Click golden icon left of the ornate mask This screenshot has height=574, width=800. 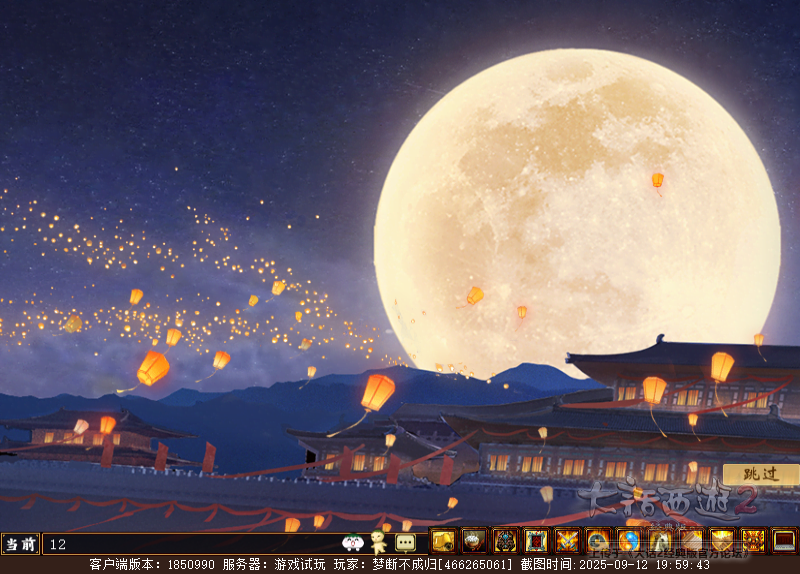click(x=722, y=541)
